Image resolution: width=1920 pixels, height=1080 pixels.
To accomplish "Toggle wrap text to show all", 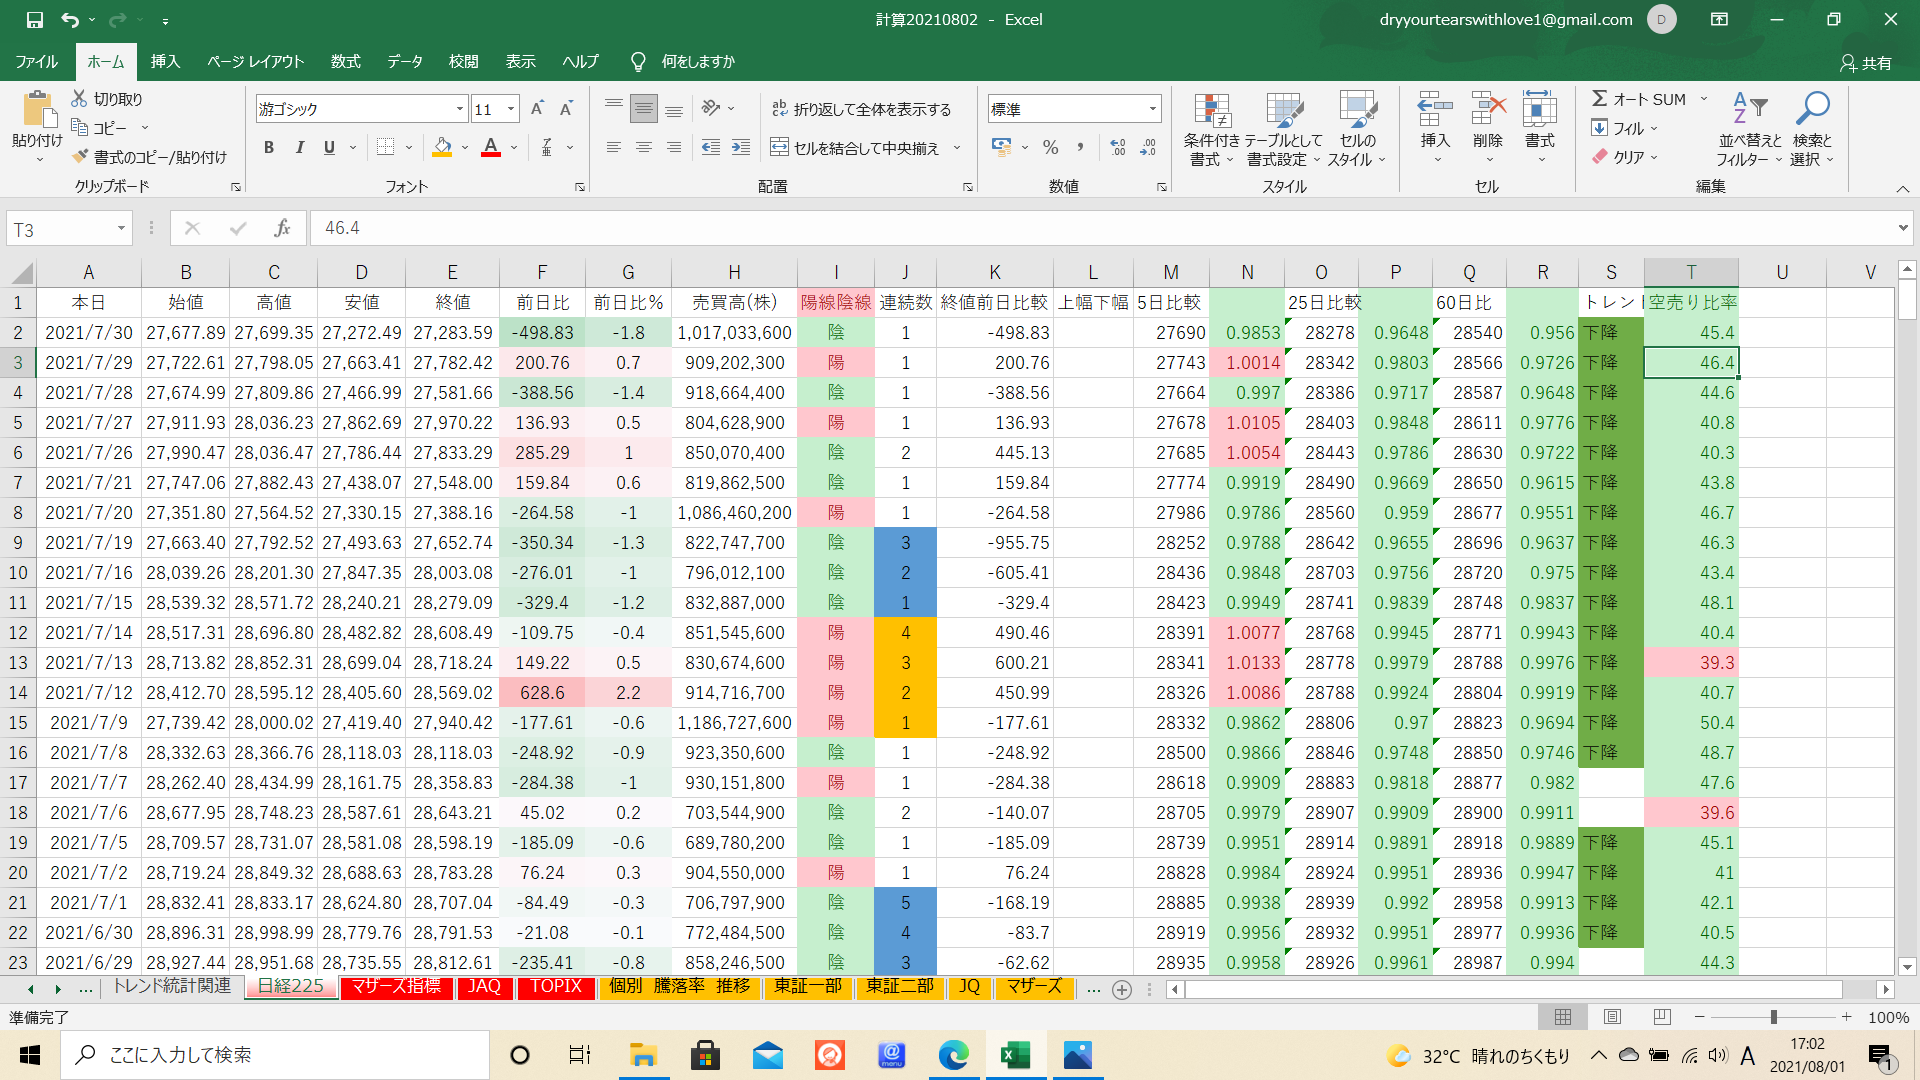I will point(861,109).
